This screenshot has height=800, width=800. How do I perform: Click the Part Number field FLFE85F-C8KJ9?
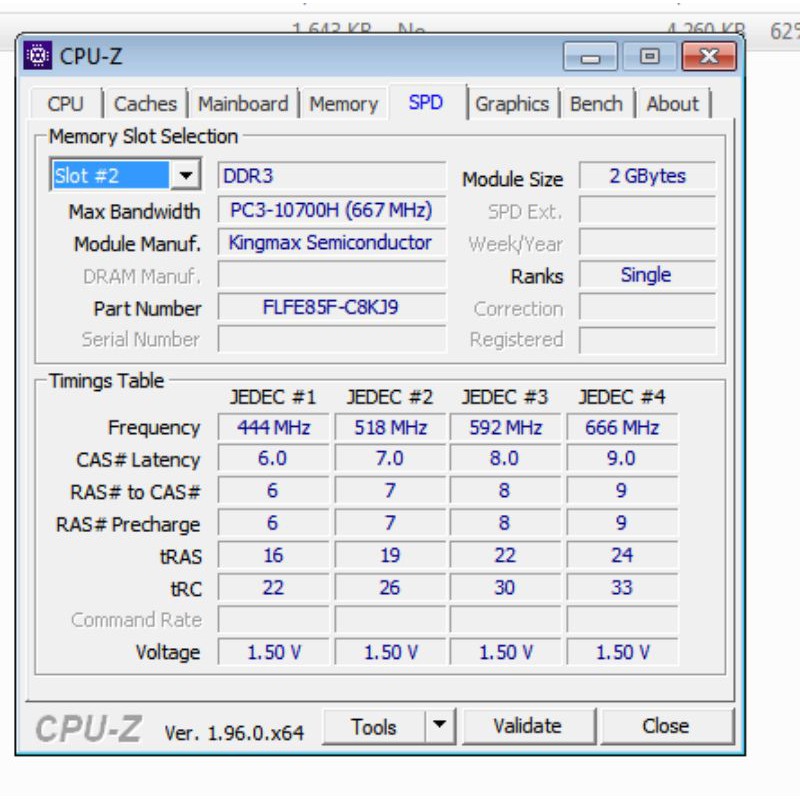(331, 308)
